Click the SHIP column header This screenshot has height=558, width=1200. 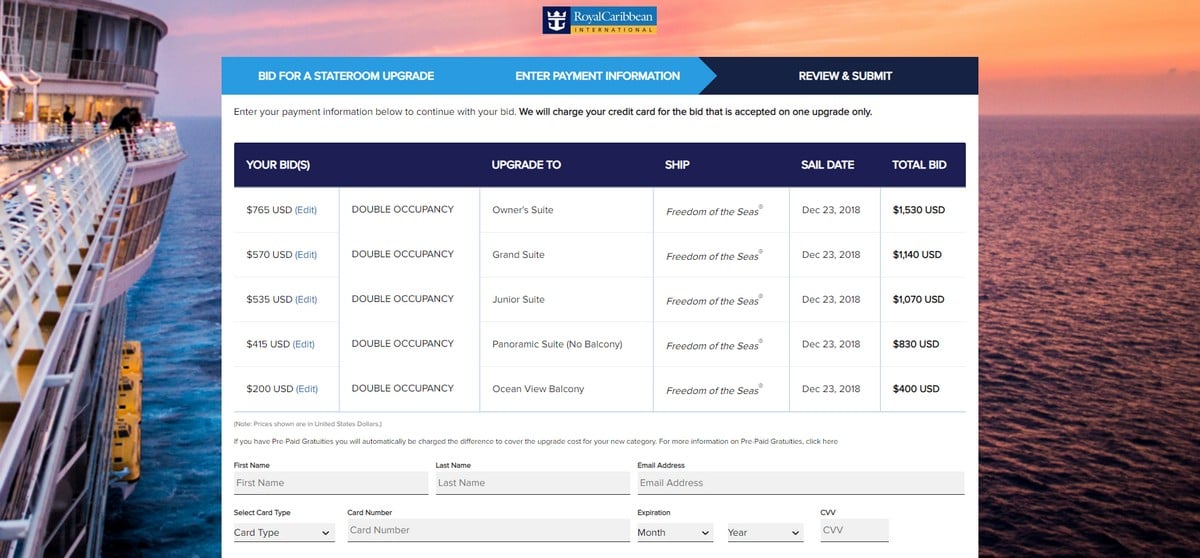[x=677, y=165]
